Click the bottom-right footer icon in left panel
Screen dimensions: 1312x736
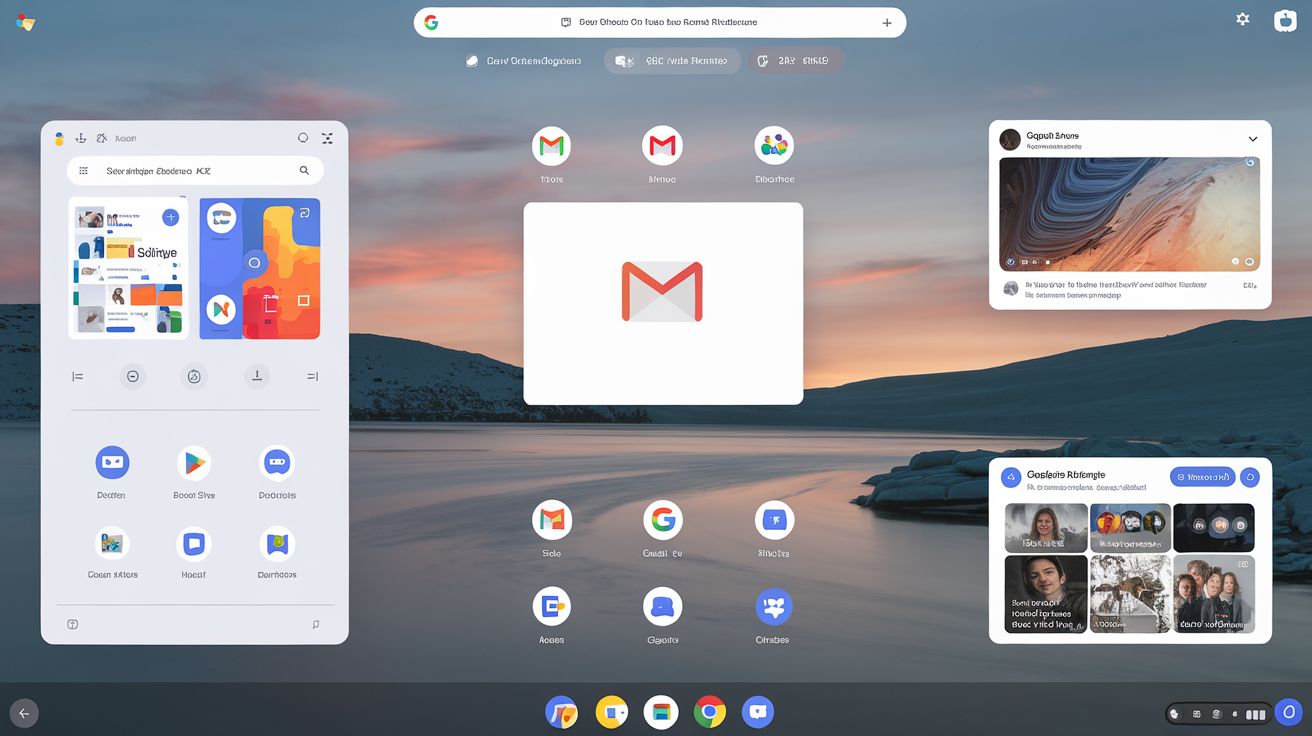(316, 624)
